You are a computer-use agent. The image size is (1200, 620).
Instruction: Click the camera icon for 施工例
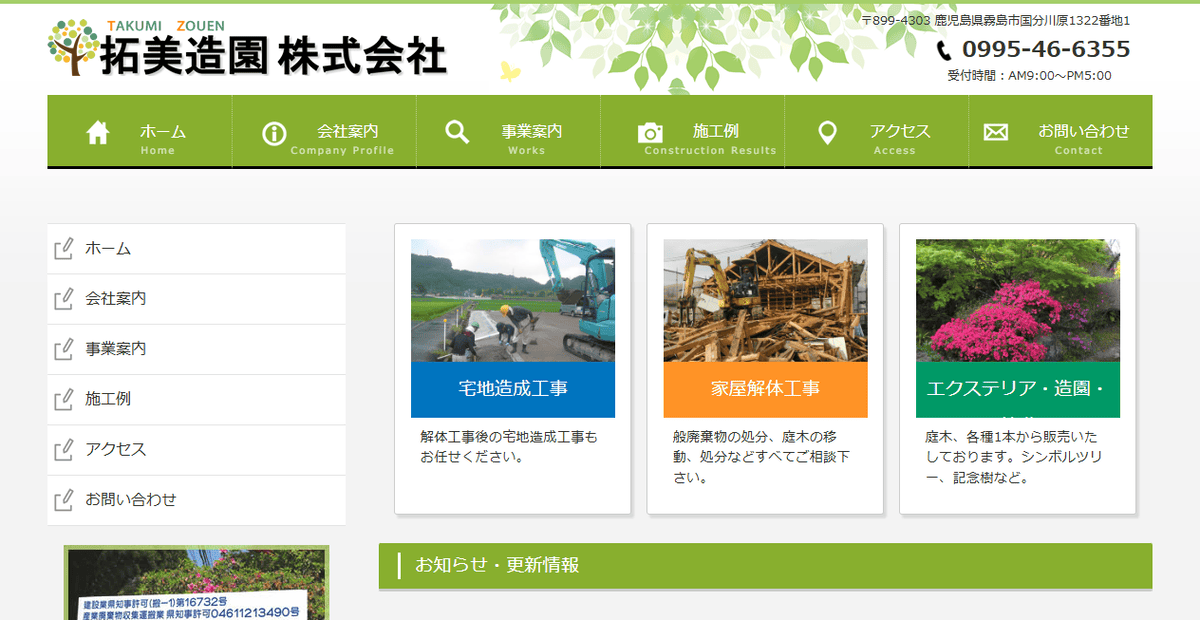(652, 131)
